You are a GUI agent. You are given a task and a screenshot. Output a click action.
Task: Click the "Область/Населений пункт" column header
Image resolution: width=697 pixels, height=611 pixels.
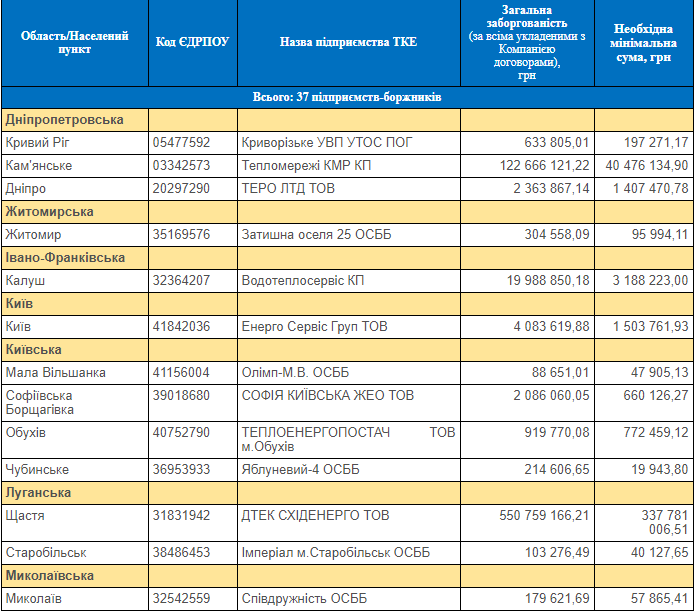point(75,42)
